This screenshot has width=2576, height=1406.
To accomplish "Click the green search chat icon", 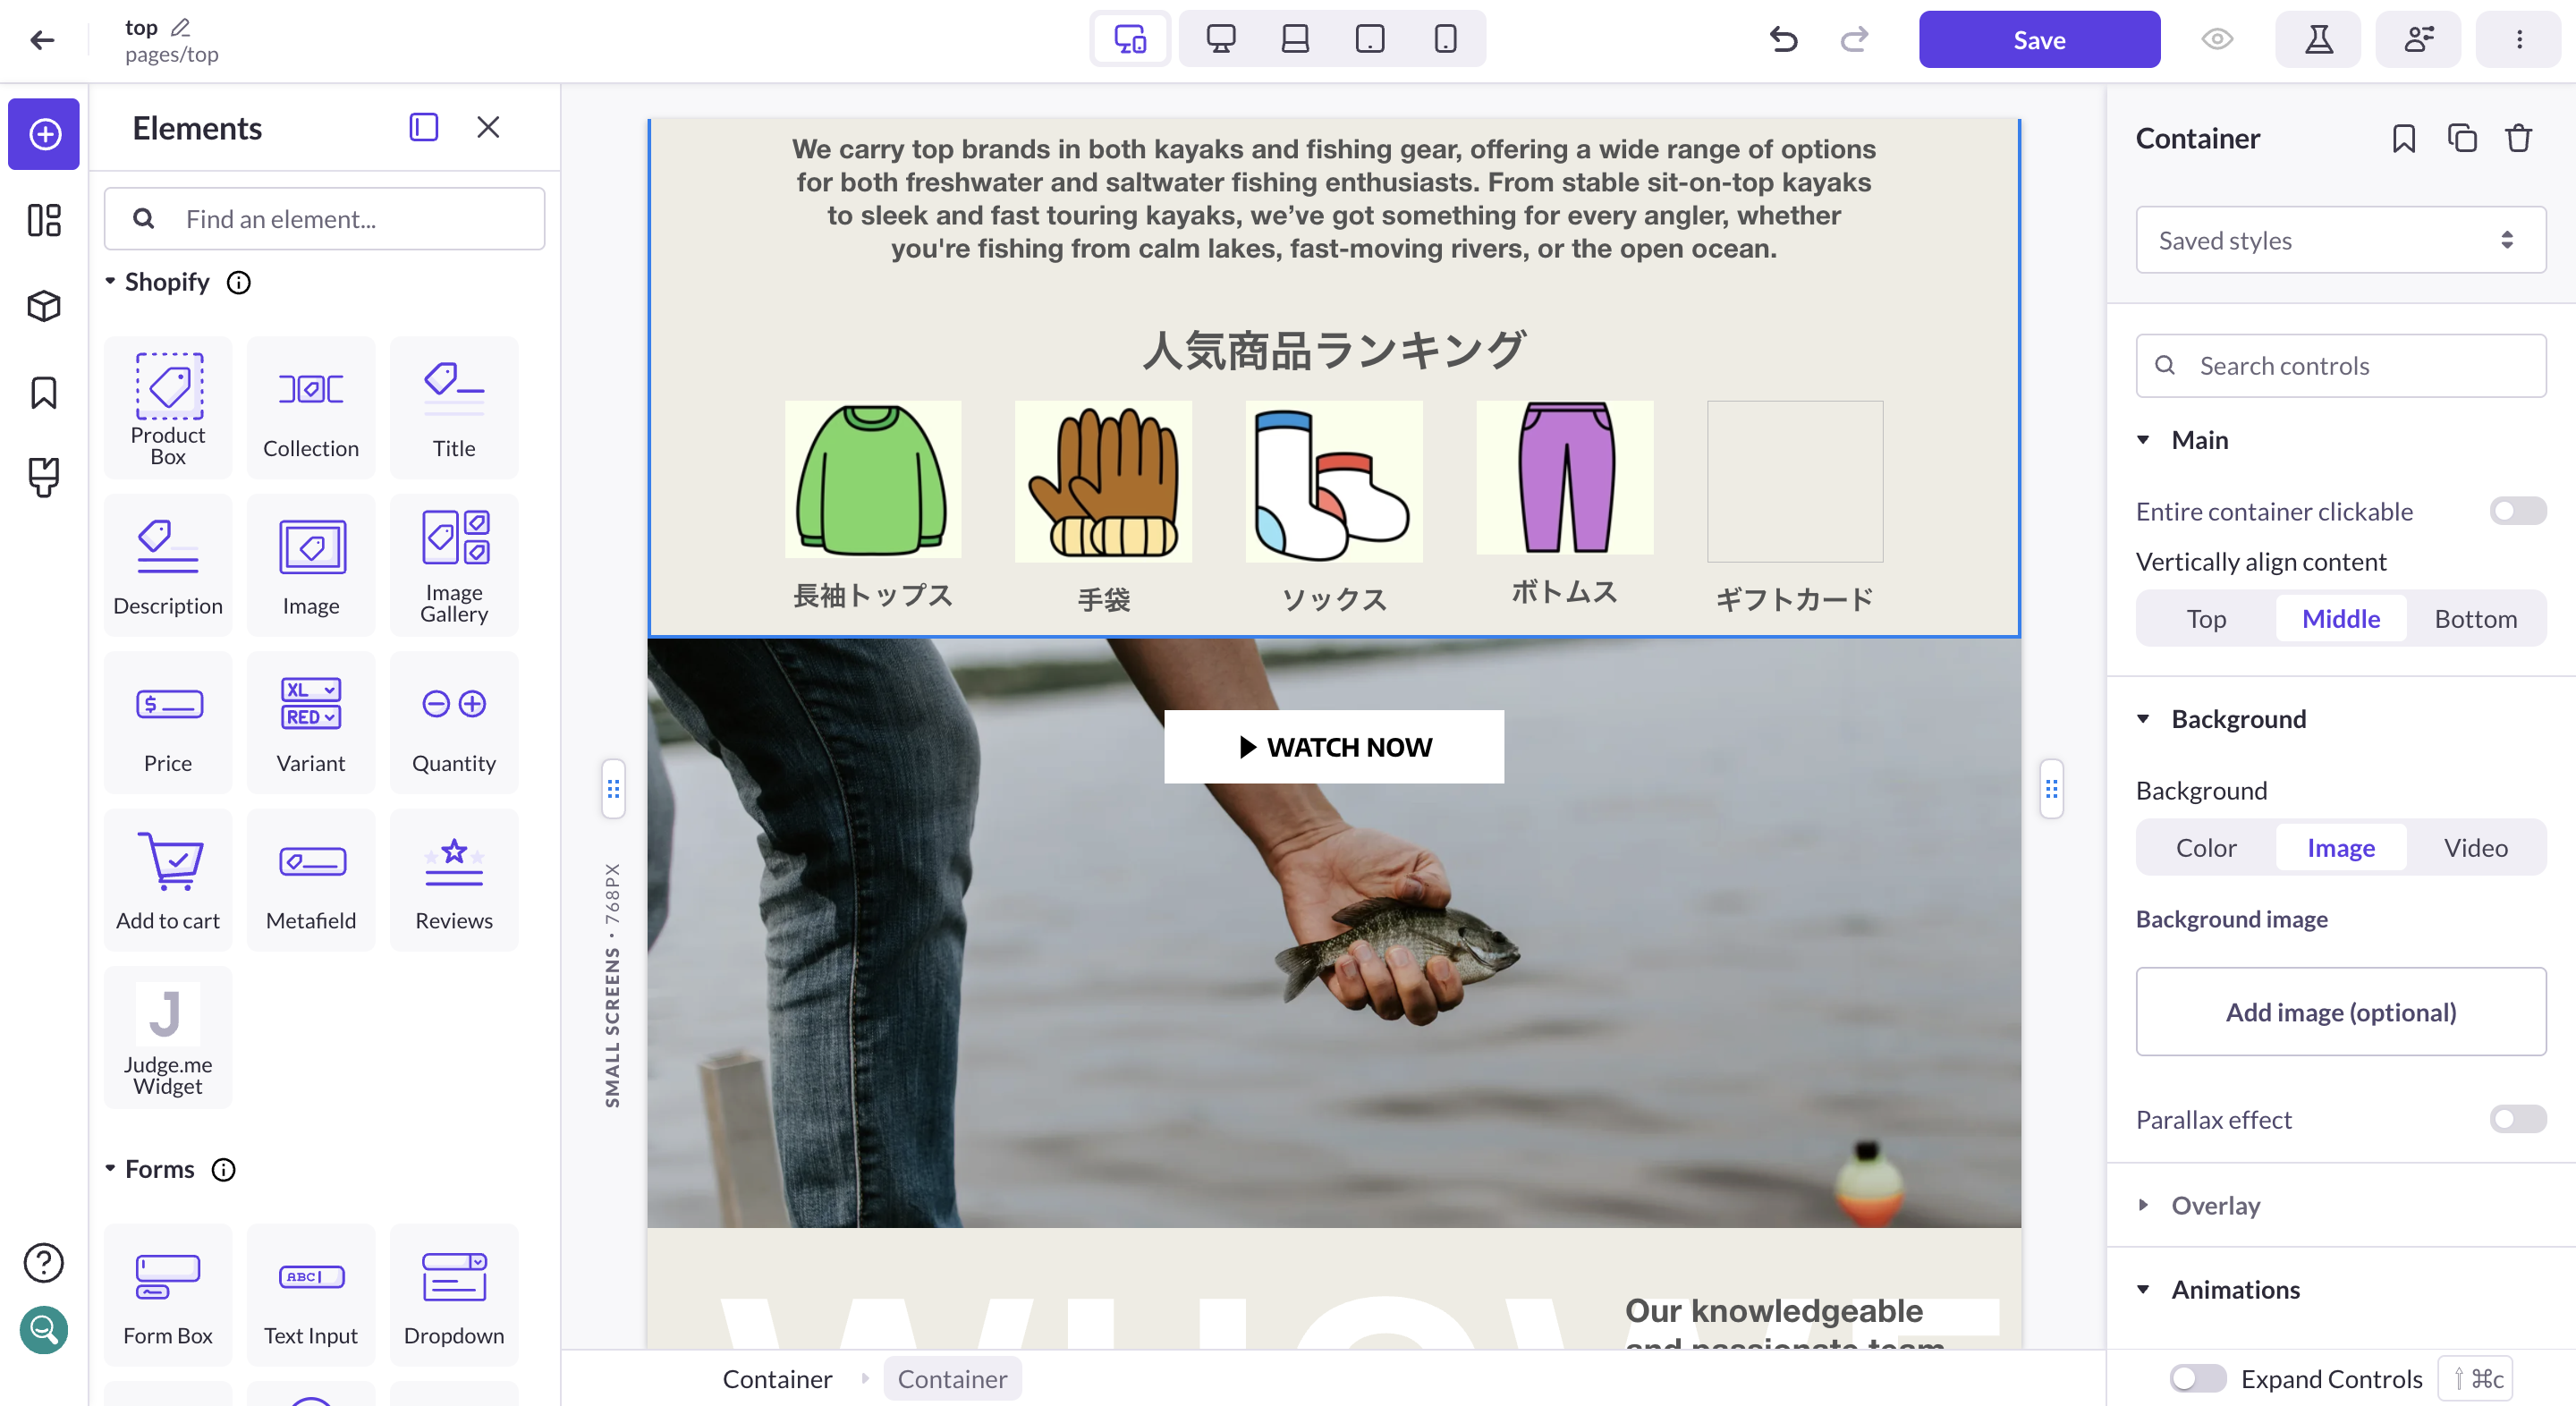I will (44, 1330).
